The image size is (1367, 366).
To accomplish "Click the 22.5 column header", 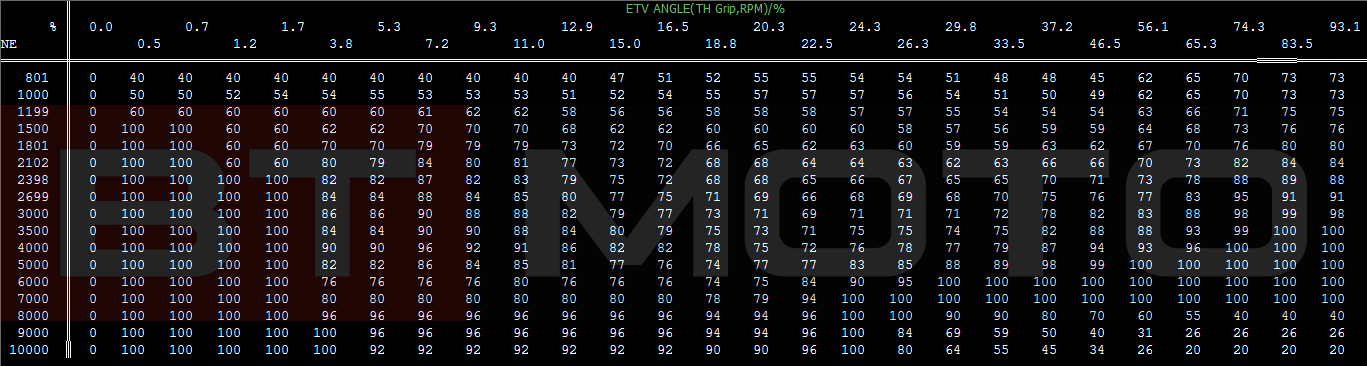I will point(817,44).
